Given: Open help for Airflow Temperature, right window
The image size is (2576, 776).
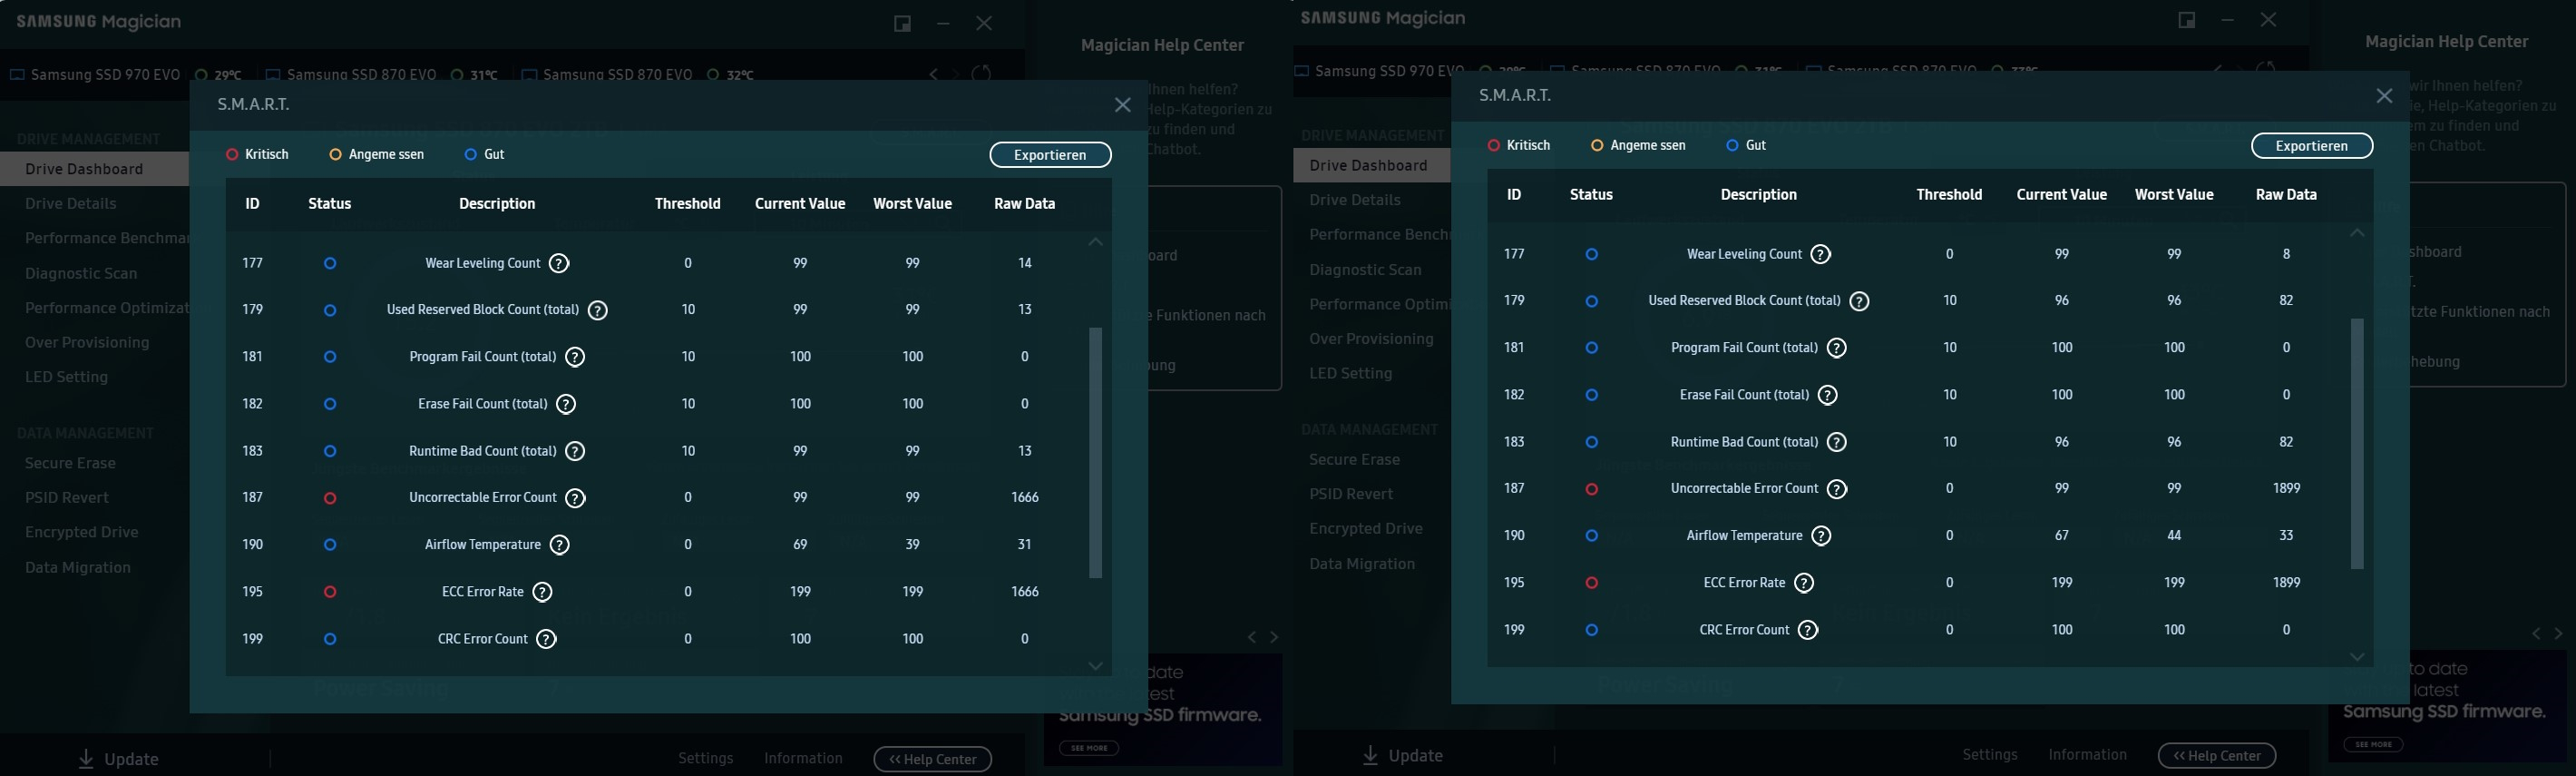Looking at the screenshot, I should (x=1821, y=536).
